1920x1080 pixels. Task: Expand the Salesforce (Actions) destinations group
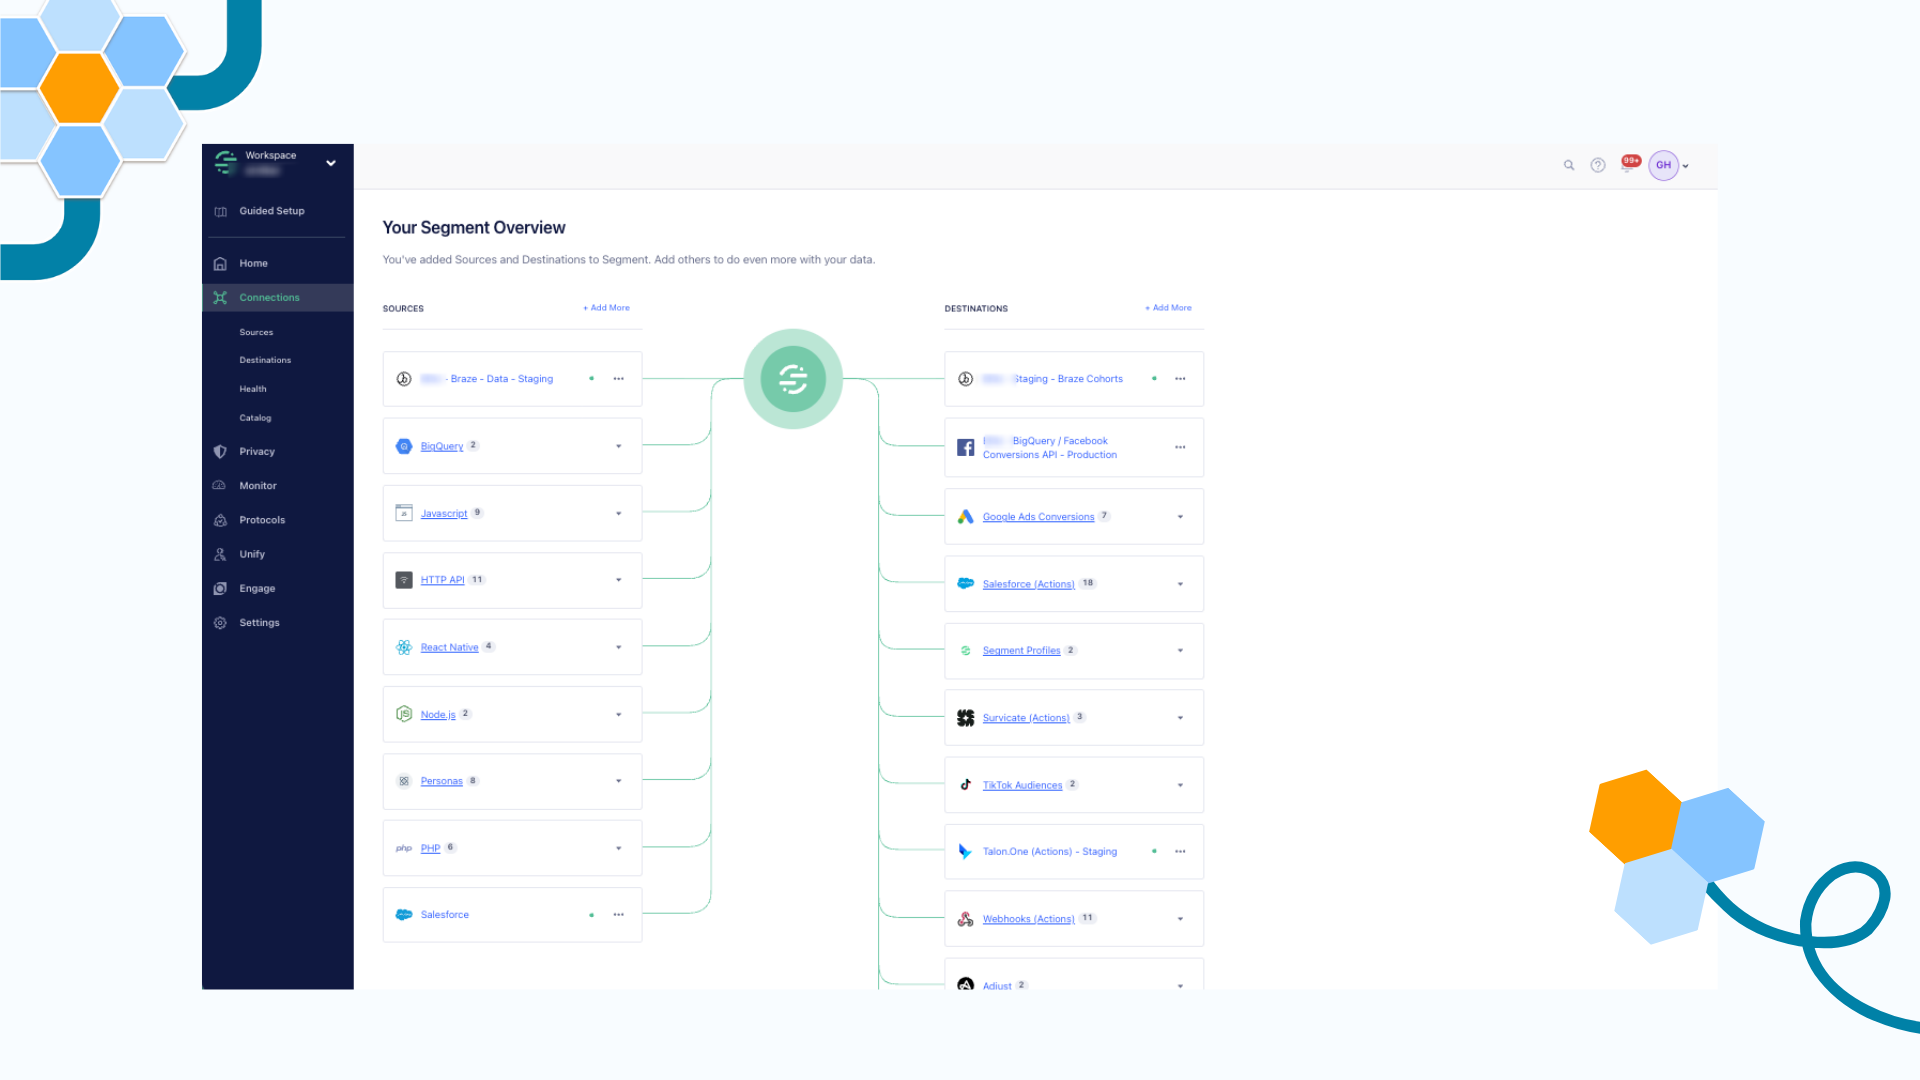click(1180, 584)
